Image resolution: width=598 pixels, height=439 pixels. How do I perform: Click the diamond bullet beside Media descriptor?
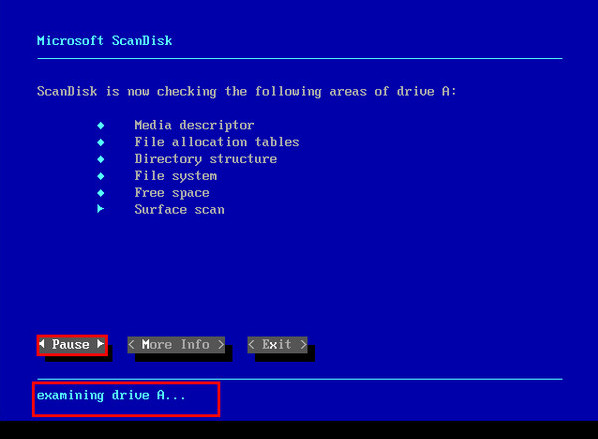pos(101,125)
